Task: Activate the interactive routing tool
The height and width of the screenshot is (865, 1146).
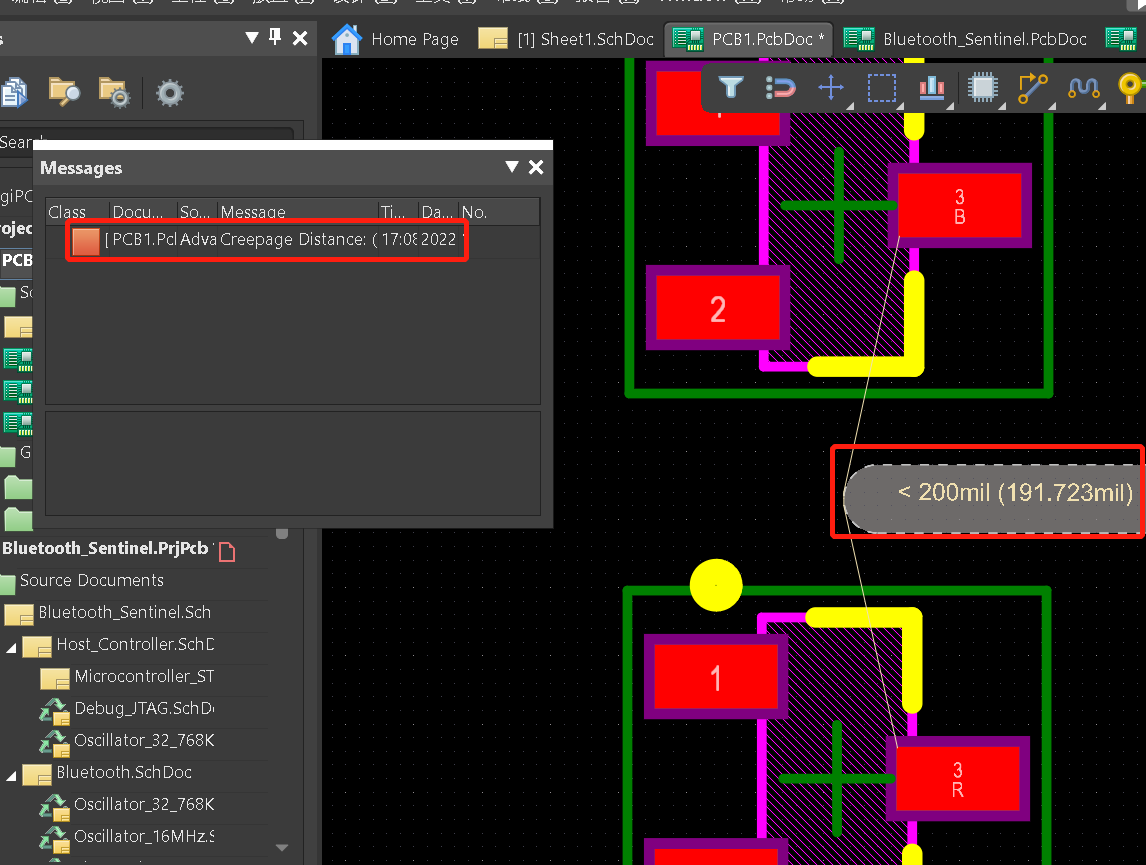Action: (x=1032, y=88)
